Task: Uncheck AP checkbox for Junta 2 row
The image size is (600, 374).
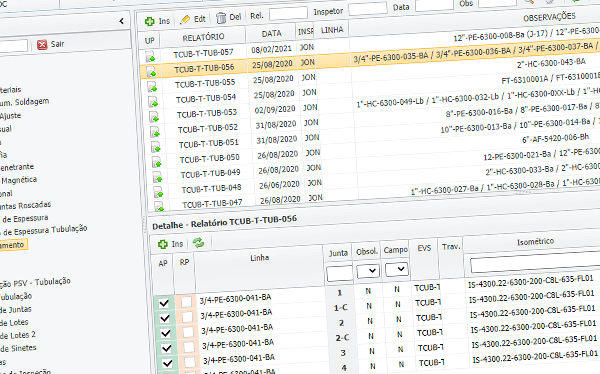Action: (165, 333)
